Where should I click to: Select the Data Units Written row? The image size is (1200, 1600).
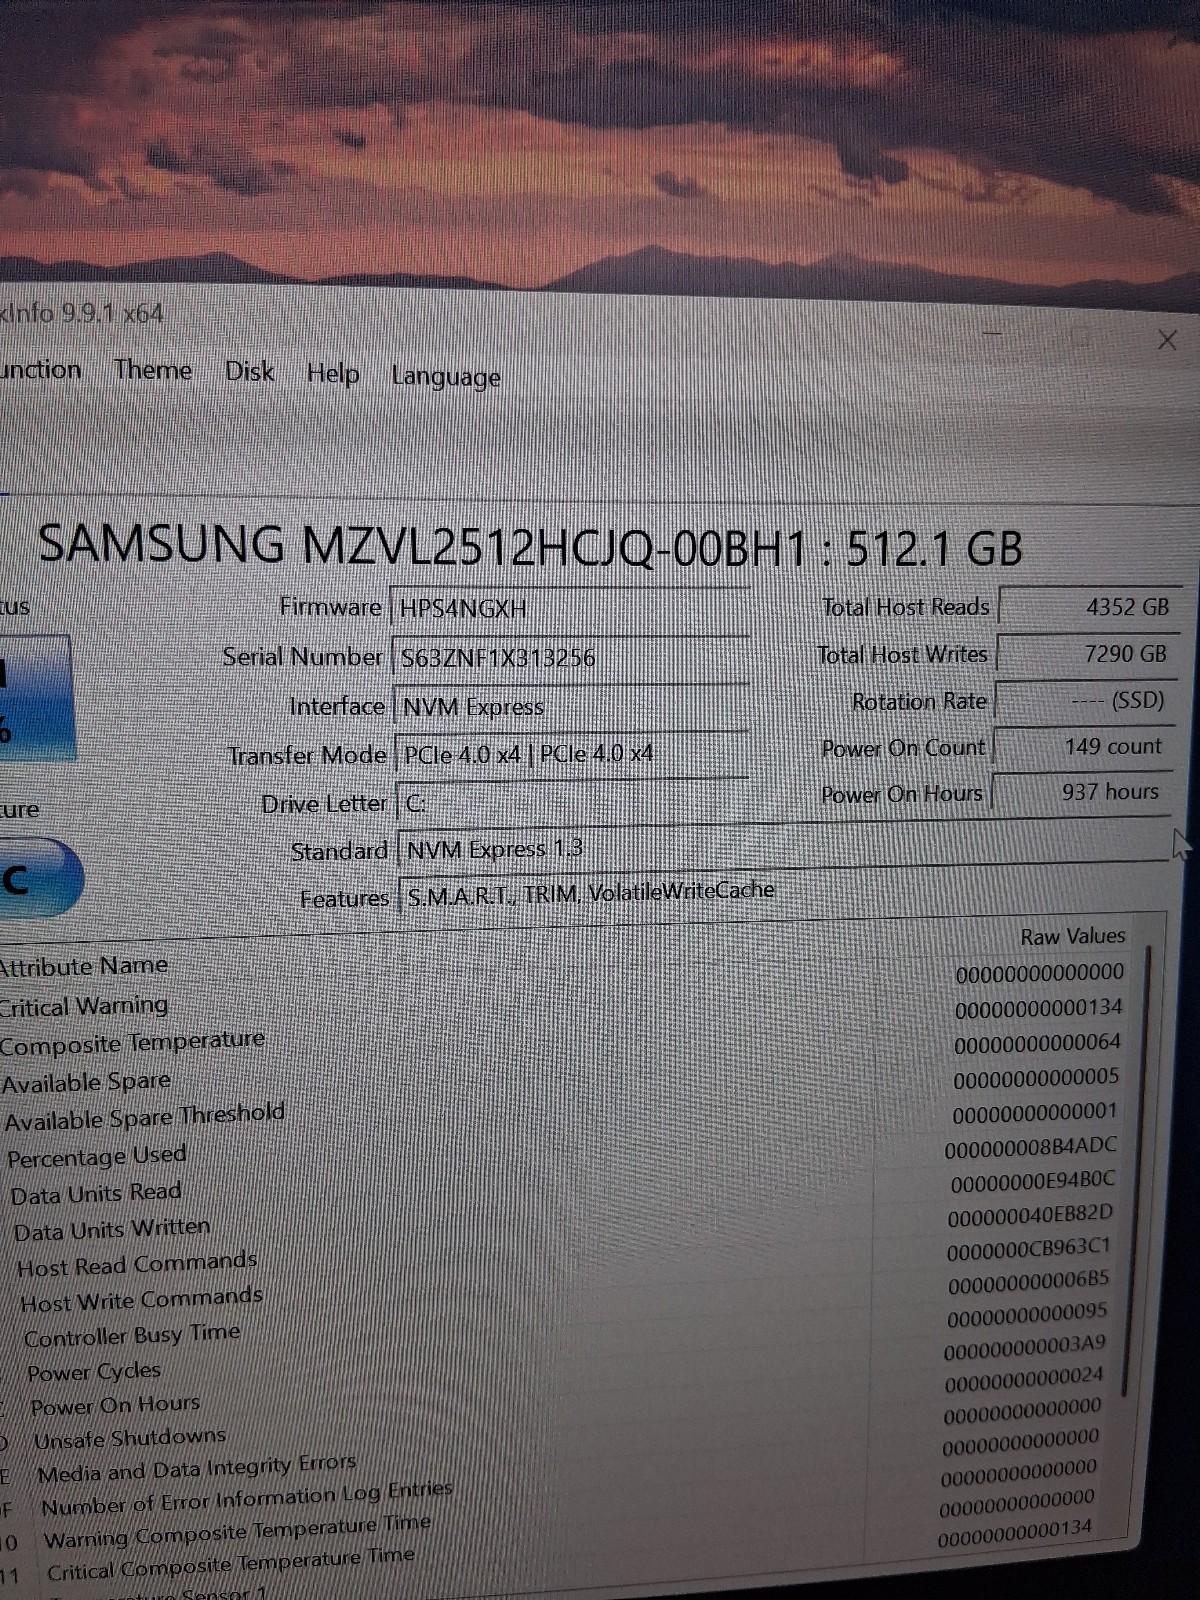[565, 1206]
